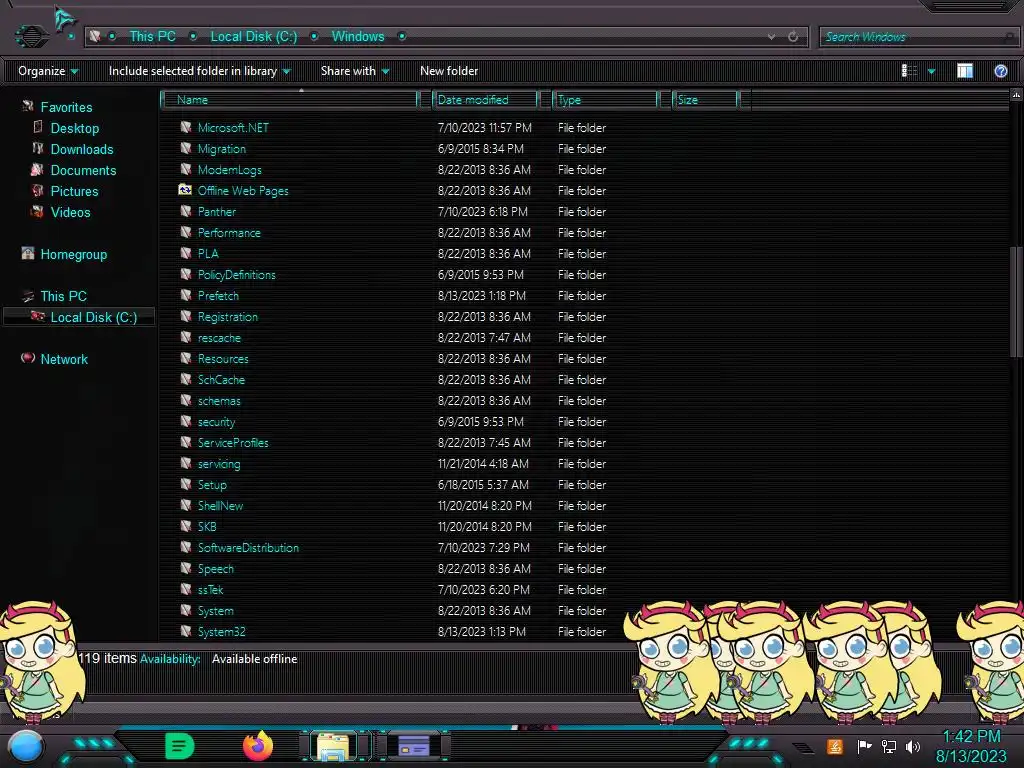Open Pictures in navigation pane
The image size is (1024, 768).
74,191
